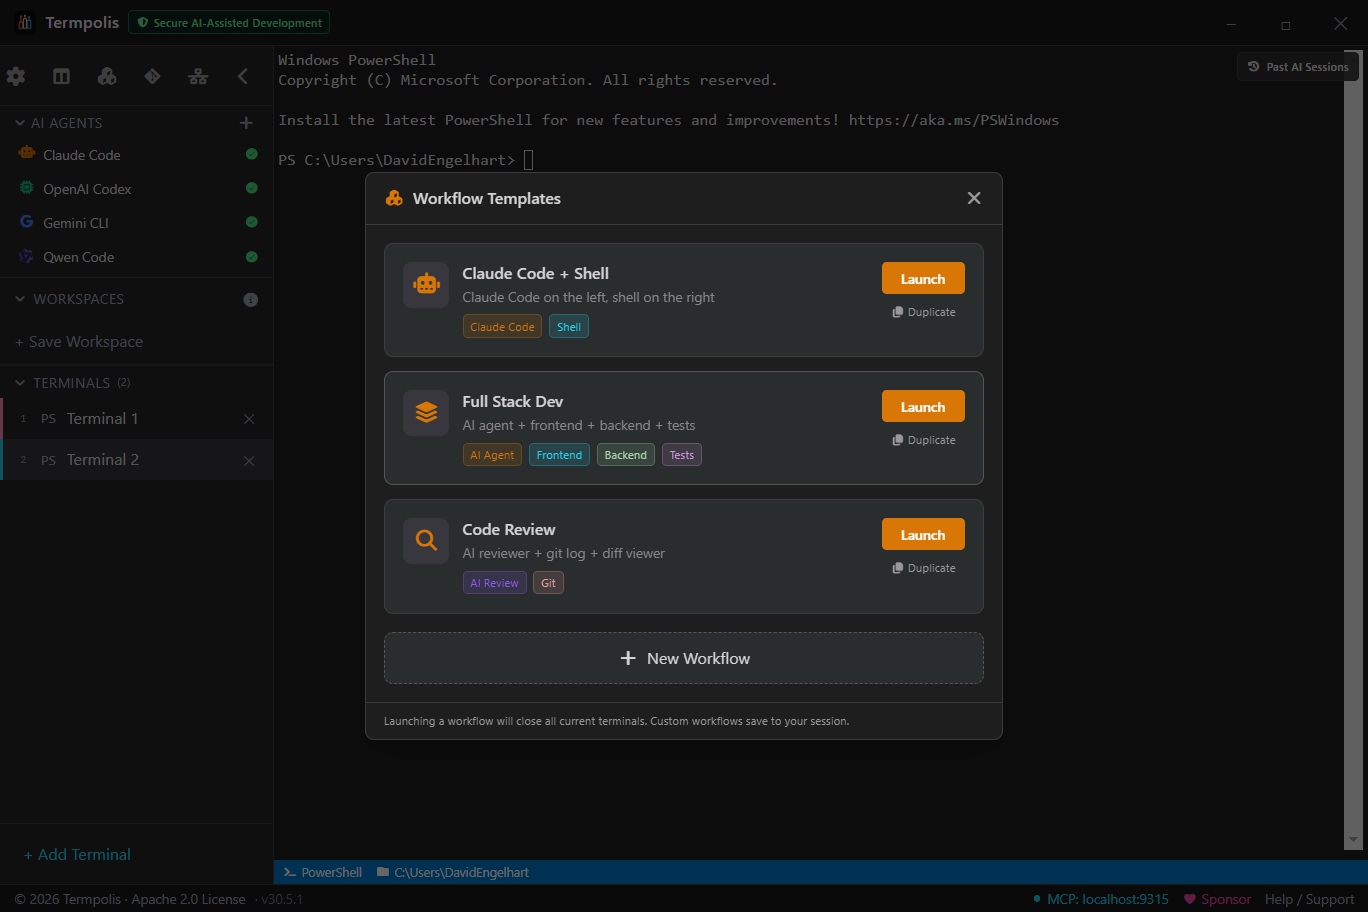Click the OpenAI Codex chip icon
The height and width of the screenshot is (912, 1368).
27,188
